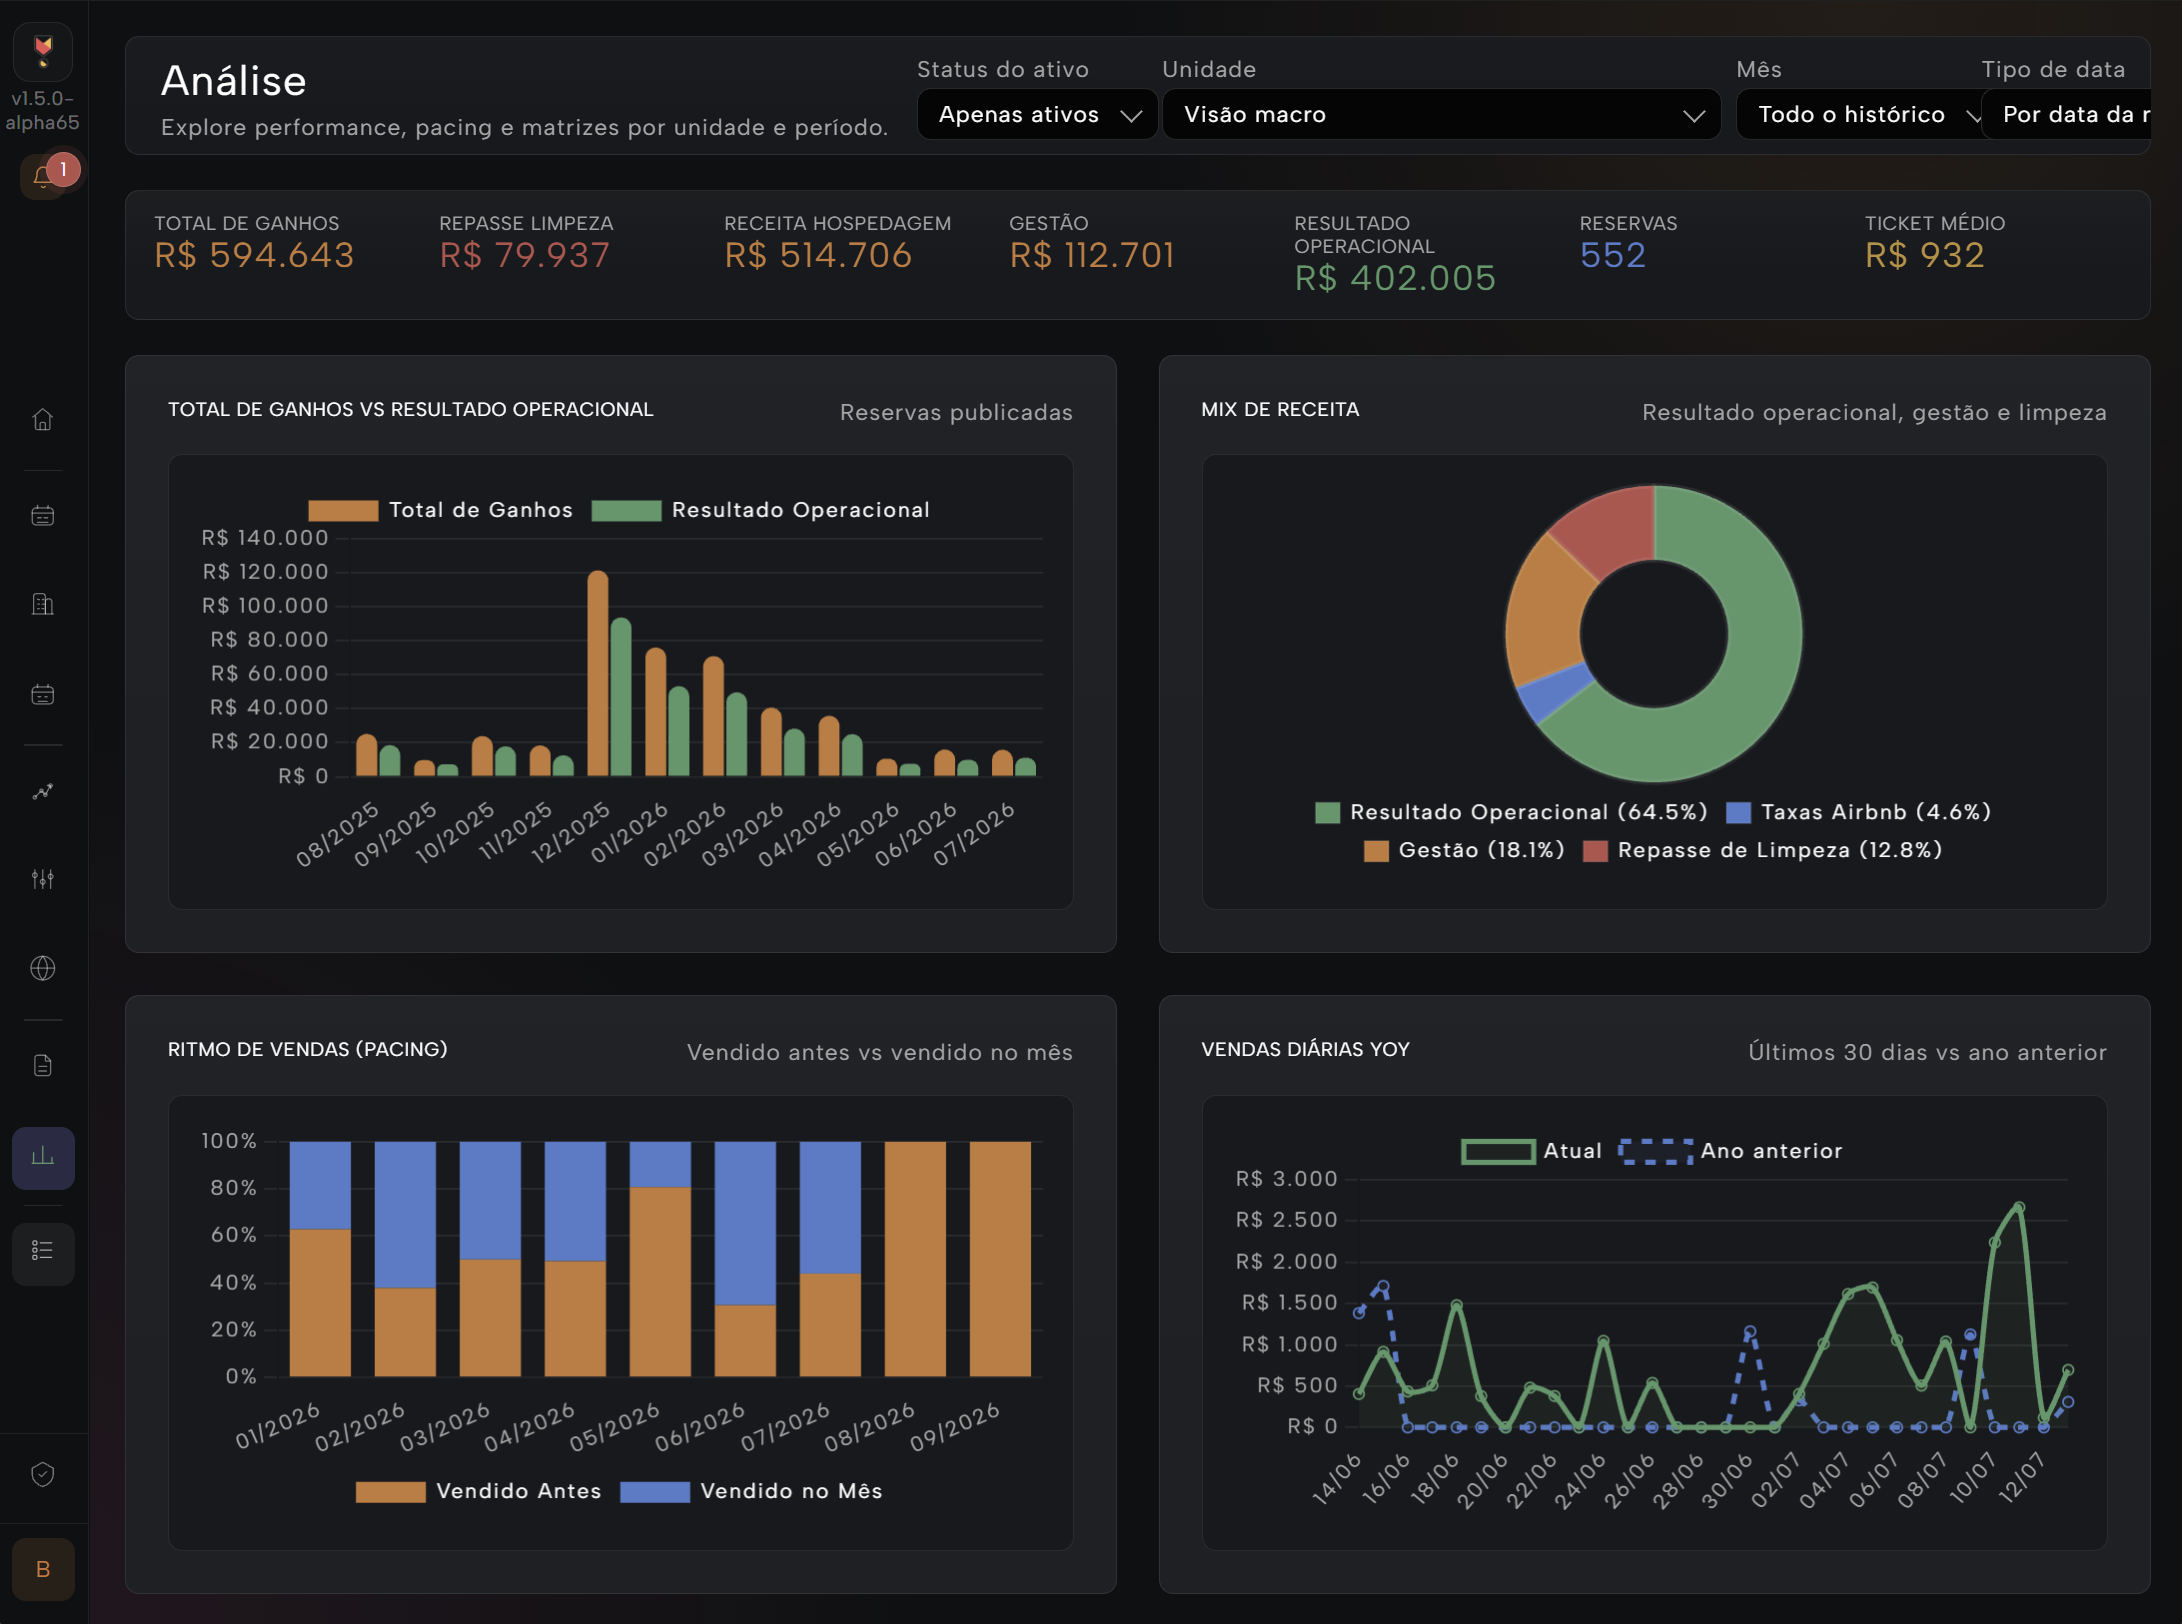Toggle Resultado Operacional bar chart legend
The image size is (2182, 1624).
tap(760, 510)
